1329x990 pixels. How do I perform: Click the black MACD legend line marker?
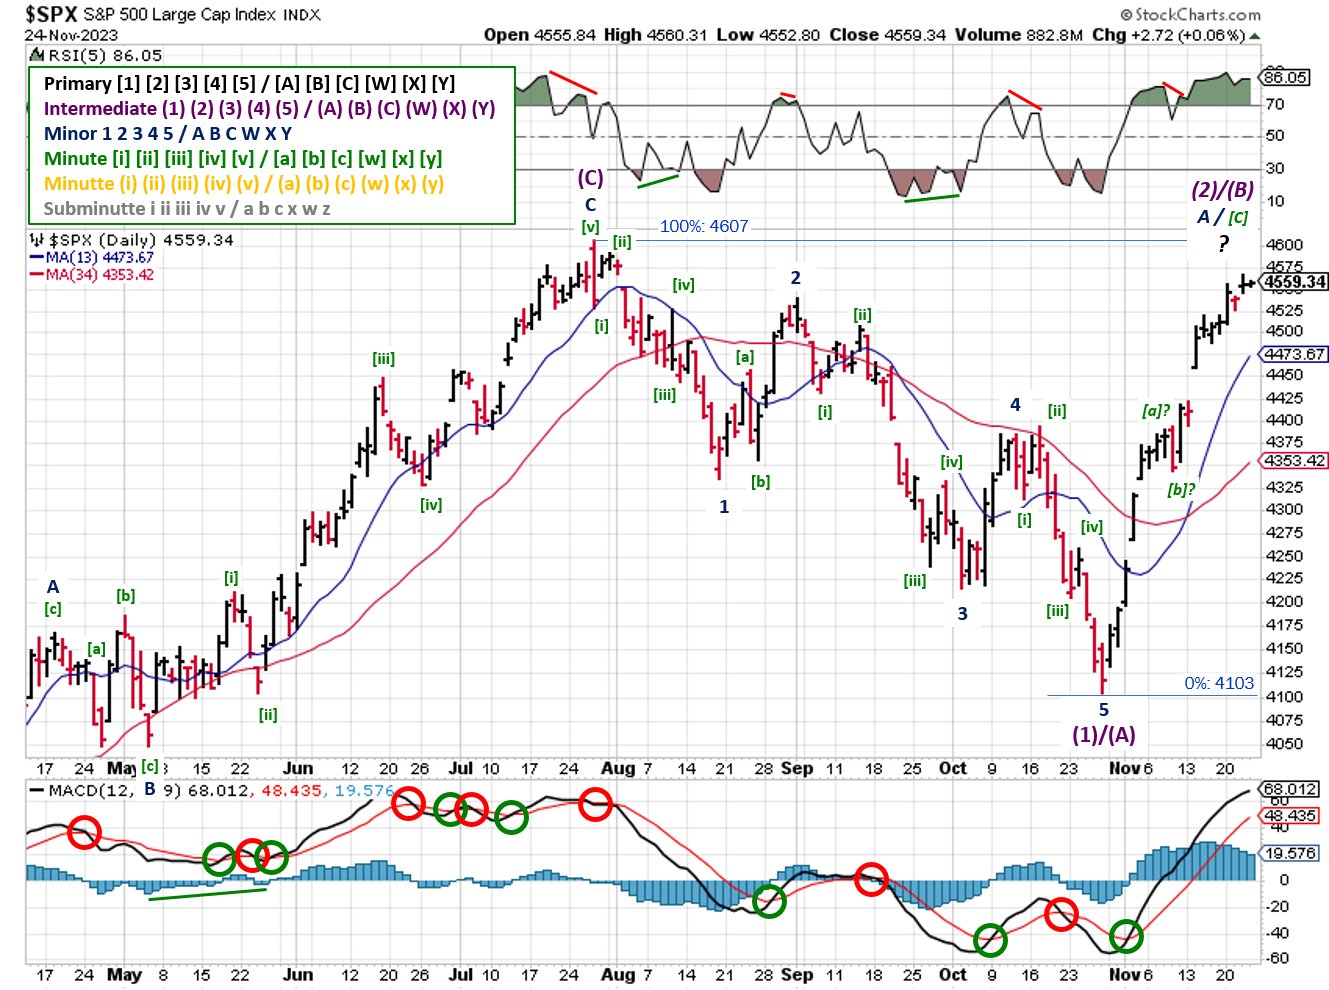[36, 790]
